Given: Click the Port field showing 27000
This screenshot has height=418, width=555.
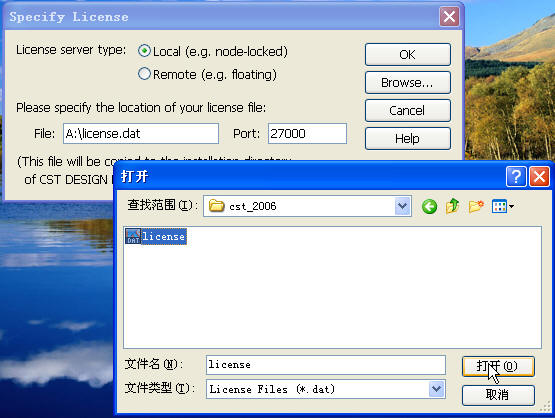Looking at the screenshot, I should (x=307, y=133).
